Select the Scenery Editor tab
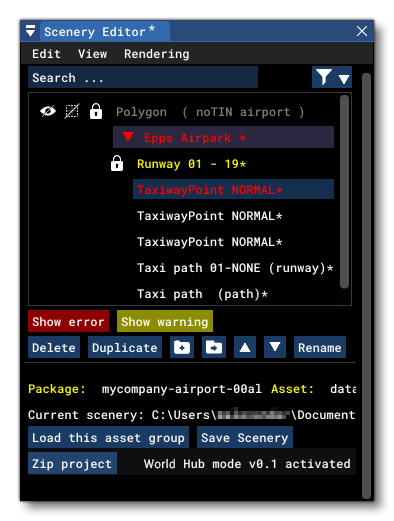This screenshot has width=394, height=521. [105, 32]
